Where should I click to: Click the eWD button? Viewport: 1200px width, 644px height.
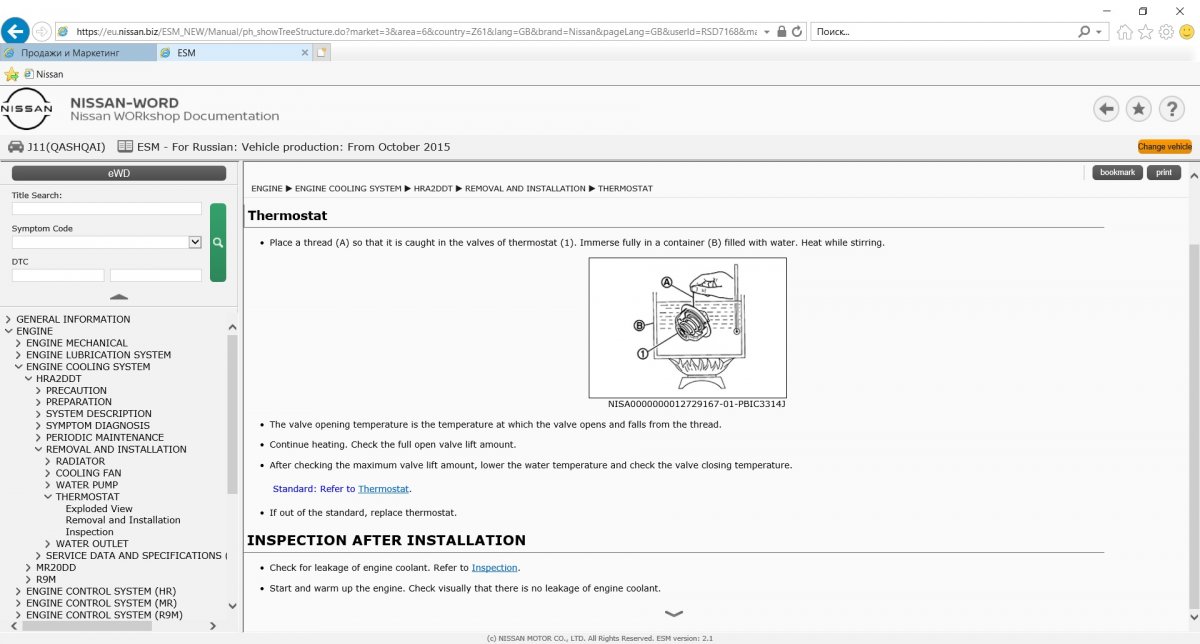click(119, 173)
